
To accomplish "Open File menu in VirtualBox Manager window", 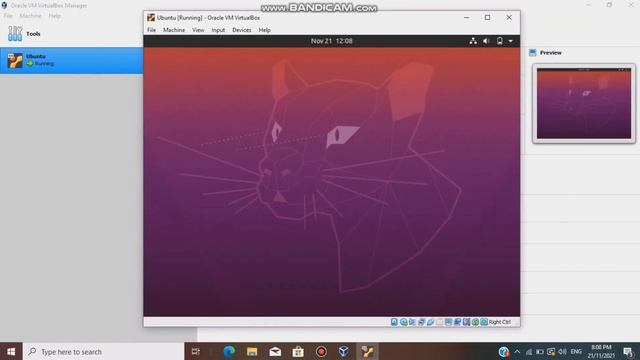I will [x=8, y=16].
